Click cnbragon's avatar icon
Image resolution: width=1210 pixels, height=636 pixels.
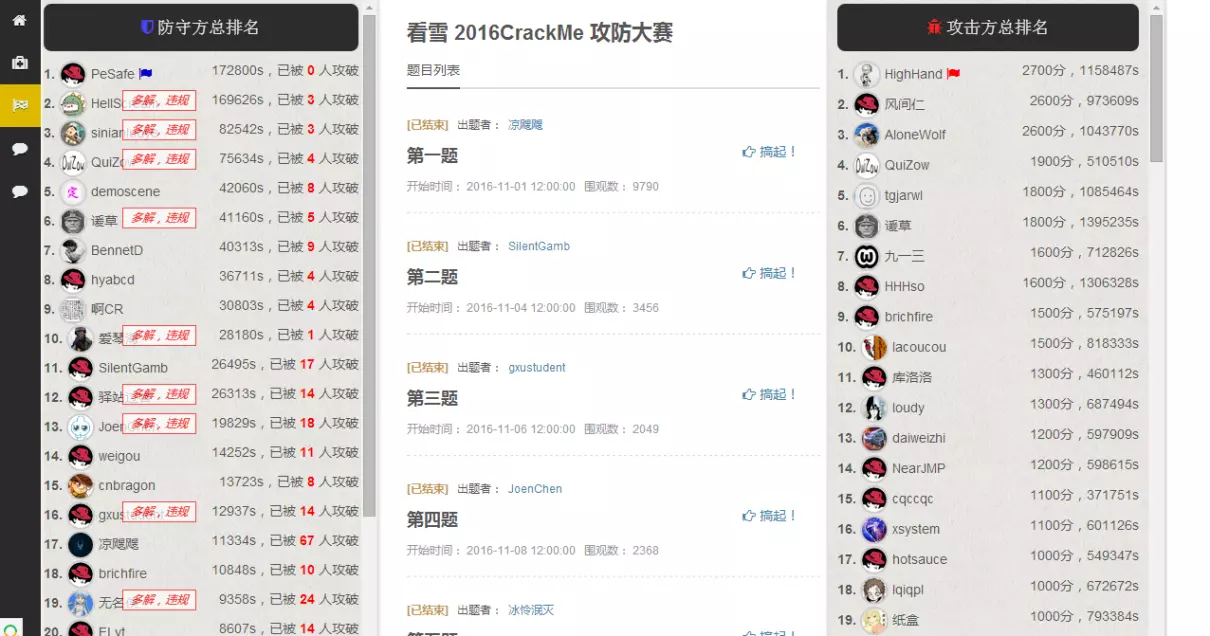(80, 485)
